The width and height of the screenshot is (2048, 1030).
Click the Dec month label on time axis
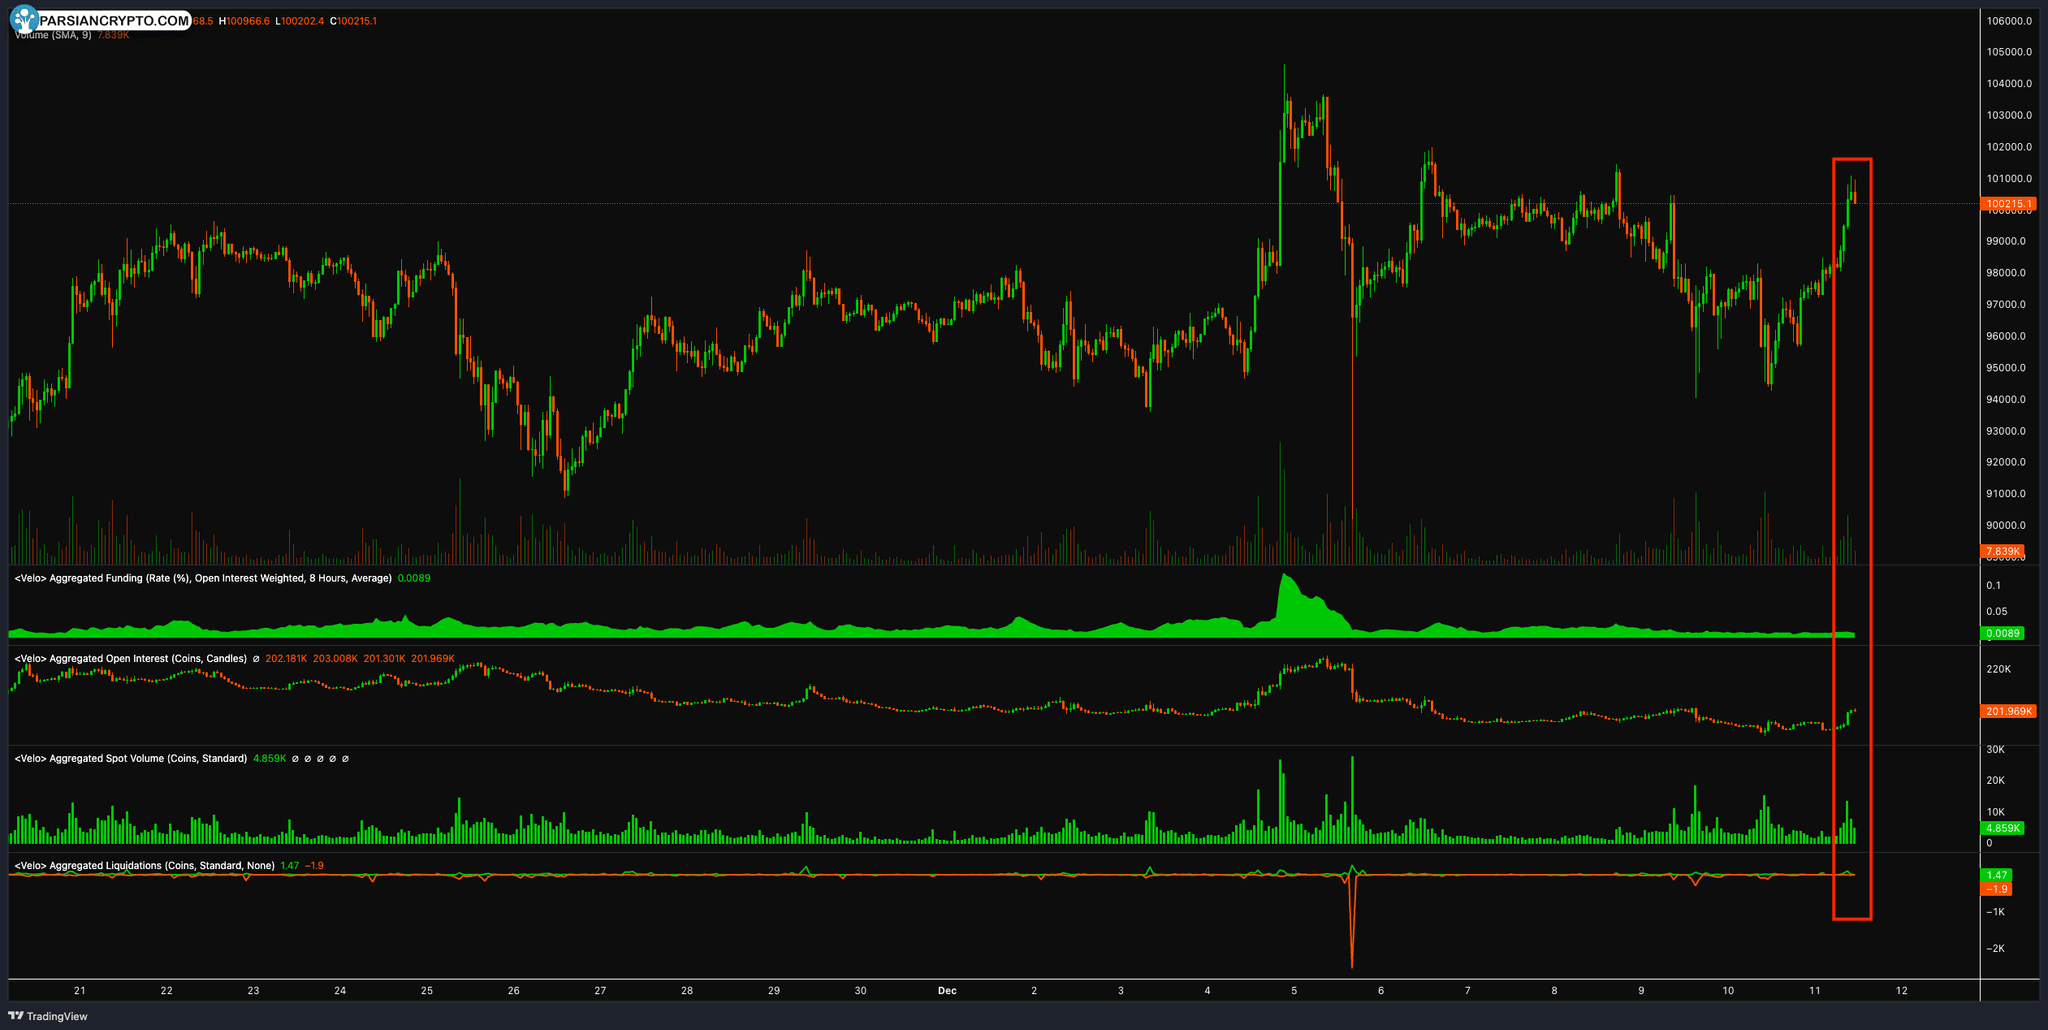click(947, 991)
